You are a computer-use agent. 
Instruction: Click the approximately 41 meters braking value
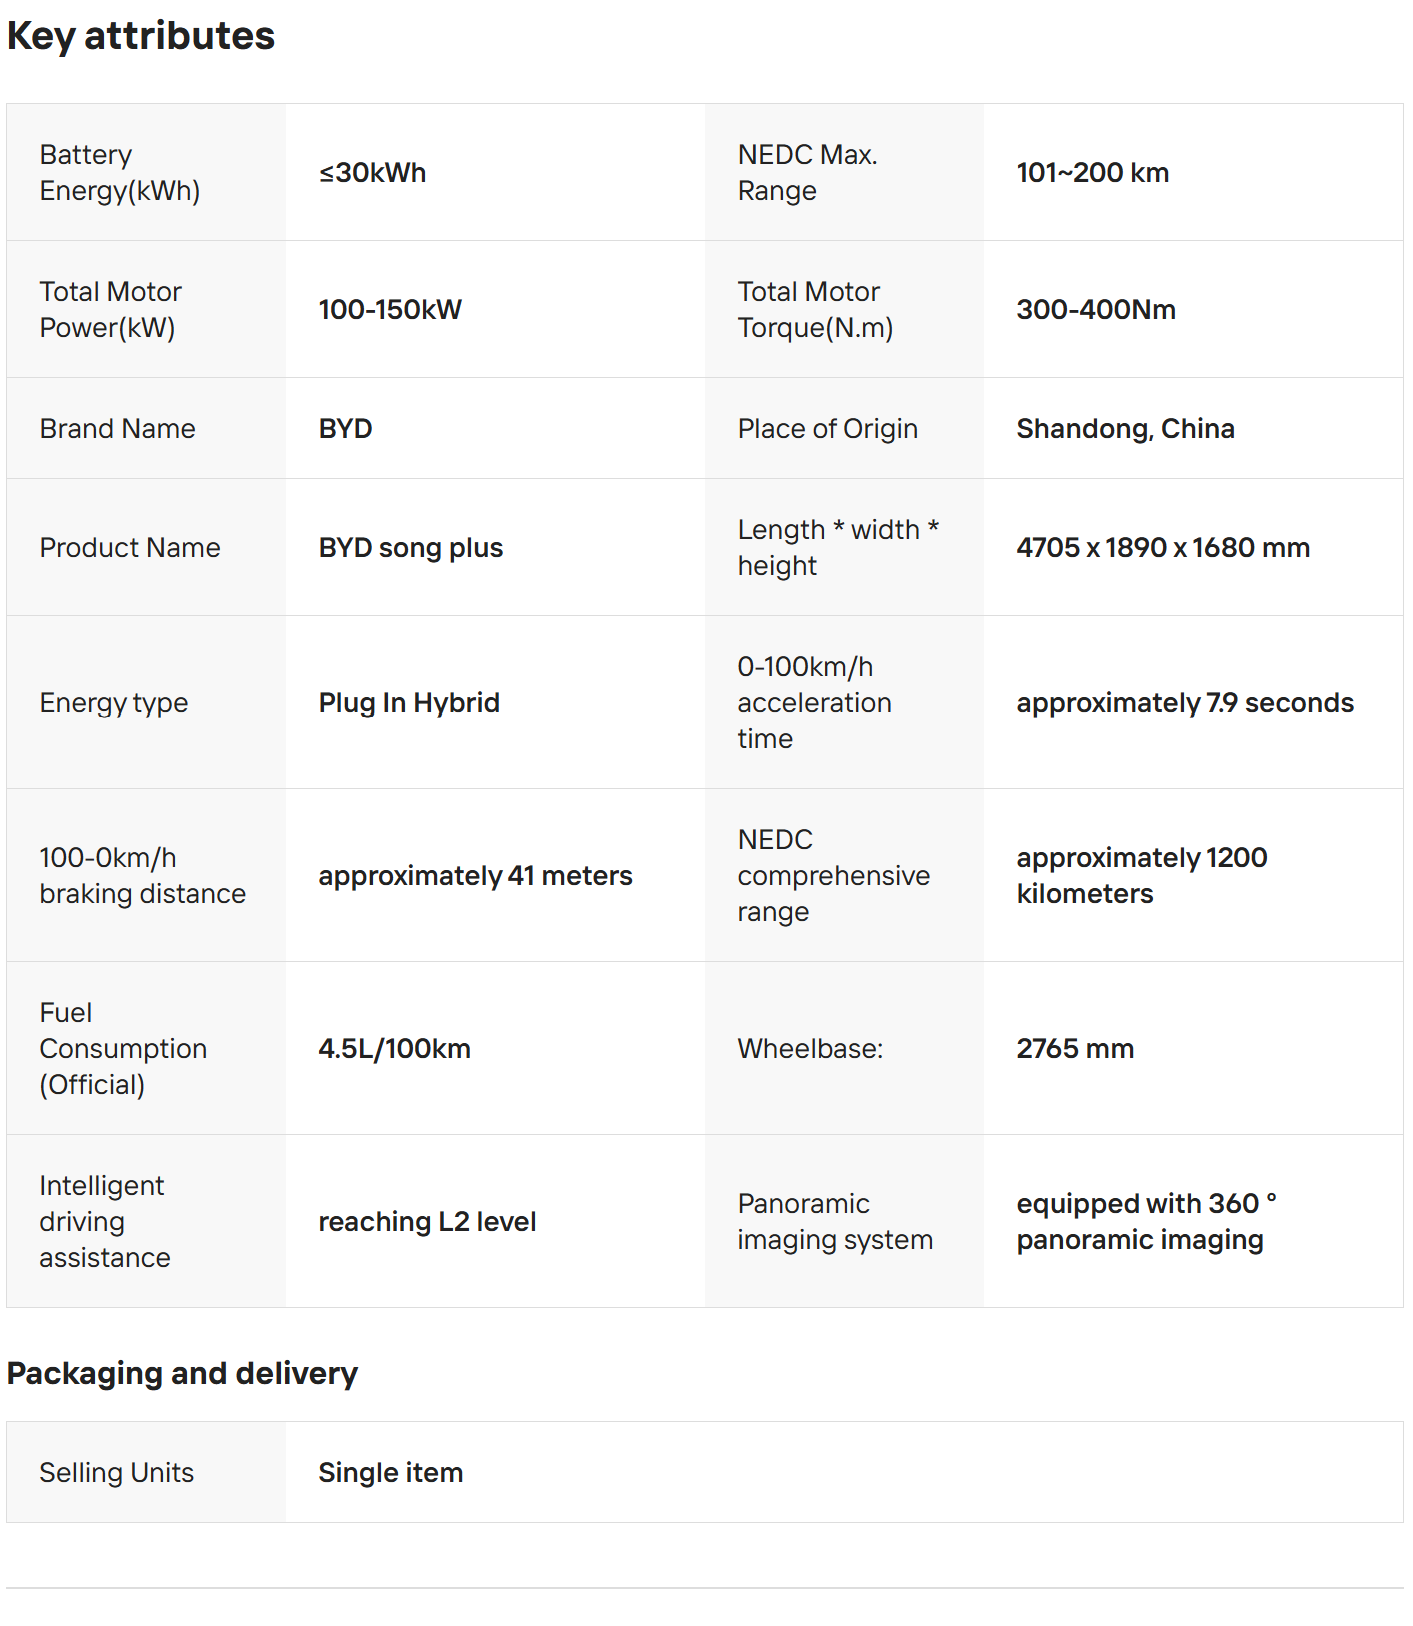click(476, 876)
